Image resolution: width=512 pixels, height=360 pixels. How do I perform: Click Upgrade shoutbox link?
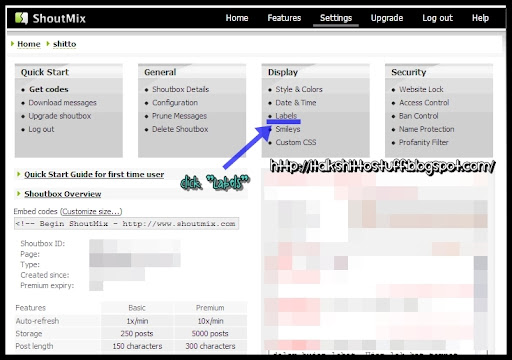pos(60,116)
